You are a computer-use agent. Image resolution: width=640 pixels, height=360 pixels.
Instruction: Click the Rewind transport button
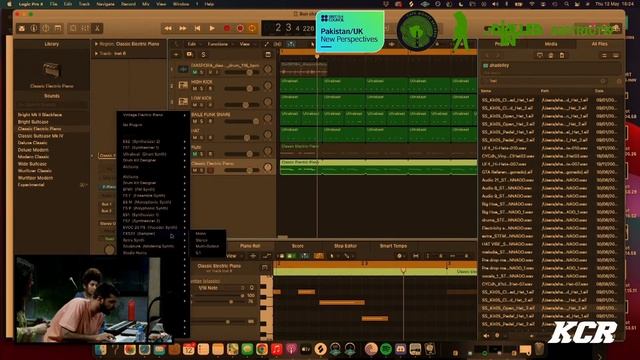click(x=168, y=28)
